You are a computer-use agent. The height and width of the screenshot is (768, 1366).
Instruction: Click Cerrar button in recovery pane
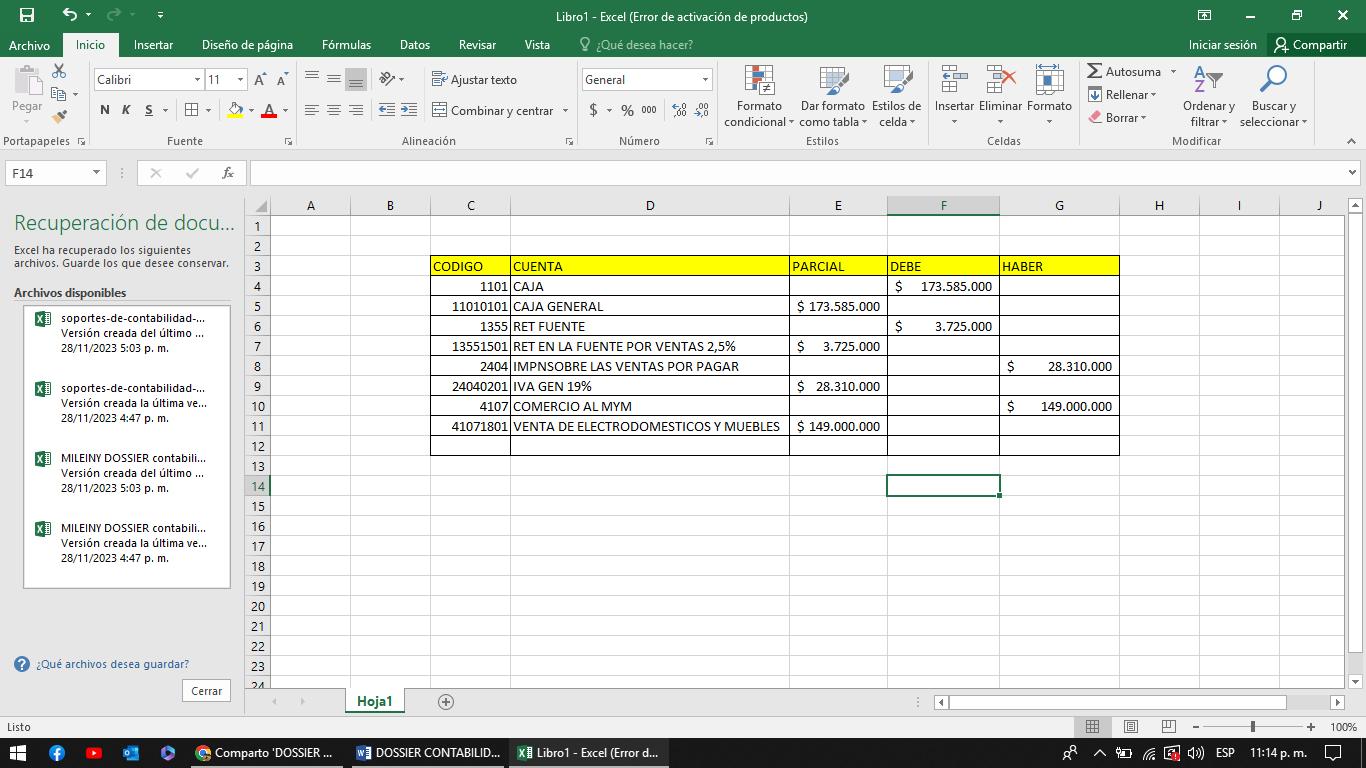[x=207, y=691]
